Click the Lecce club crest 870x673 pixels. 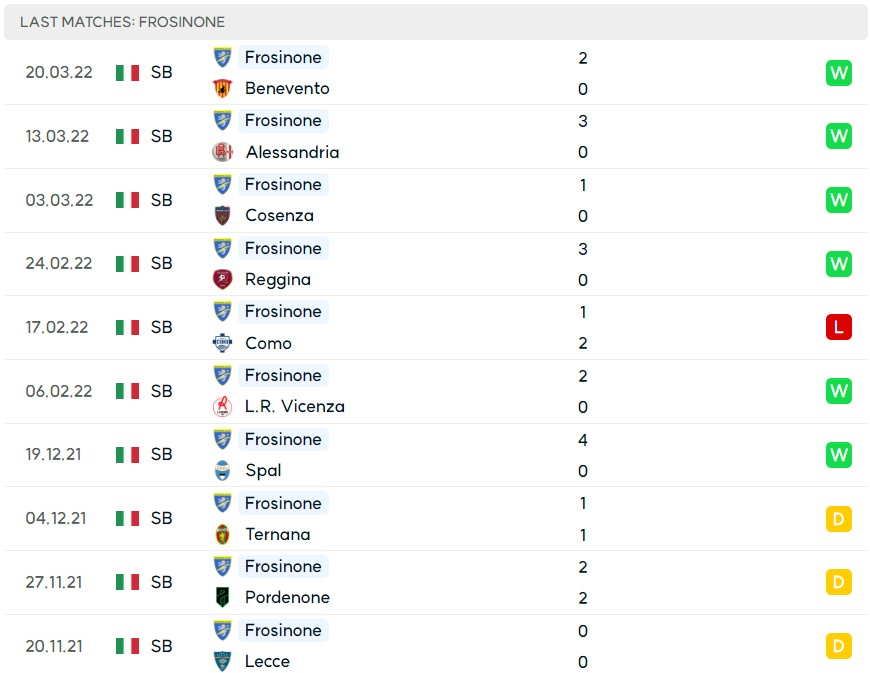tap(222, 661)
